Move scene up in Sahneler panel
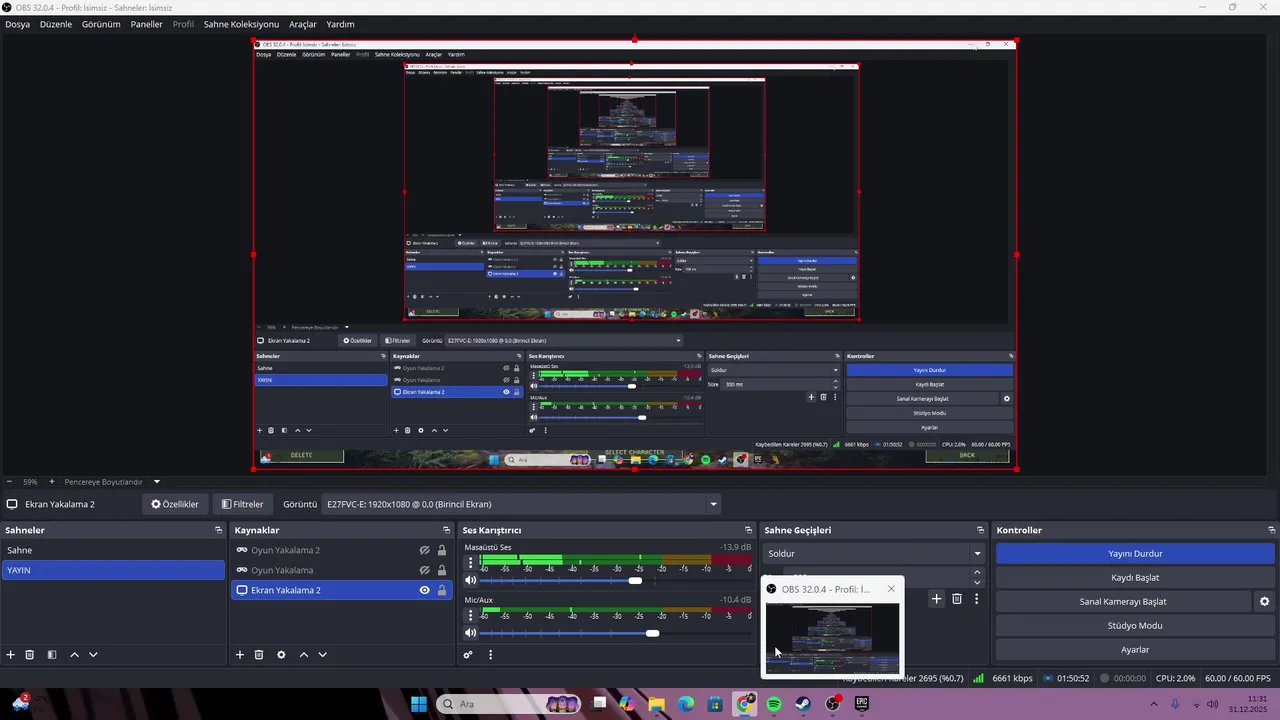The height and width of the screenshot is (720, 1280). 74,655
